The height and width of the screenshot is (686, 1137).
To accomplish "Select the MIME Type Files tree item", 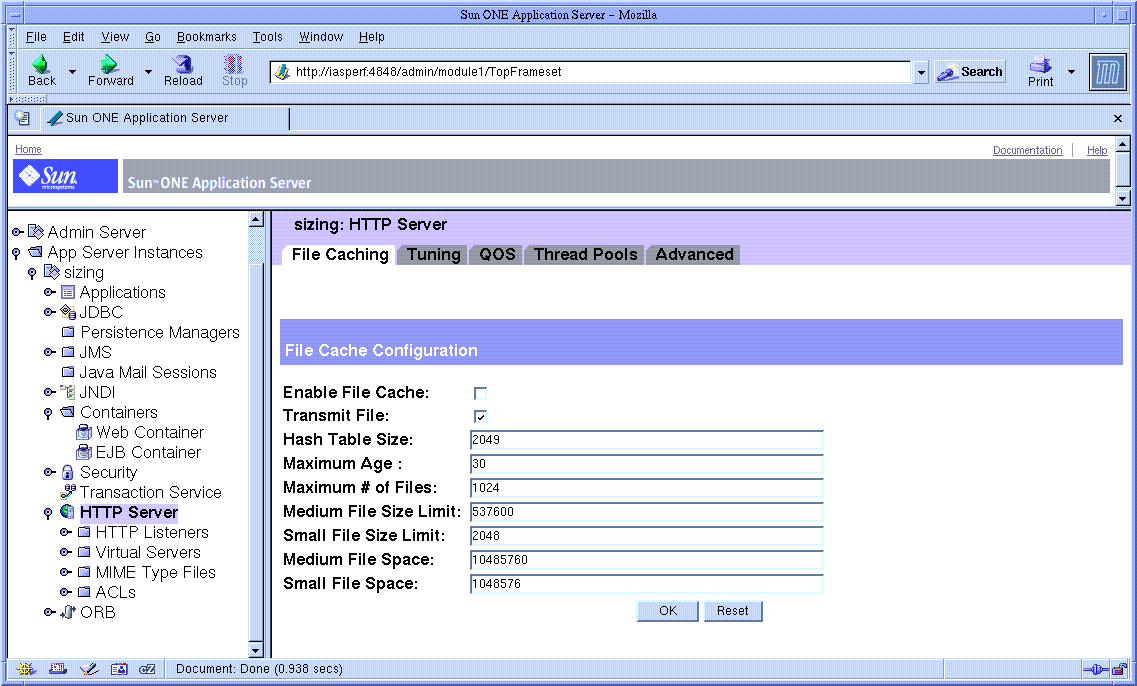I will click(x=155, y=572).
